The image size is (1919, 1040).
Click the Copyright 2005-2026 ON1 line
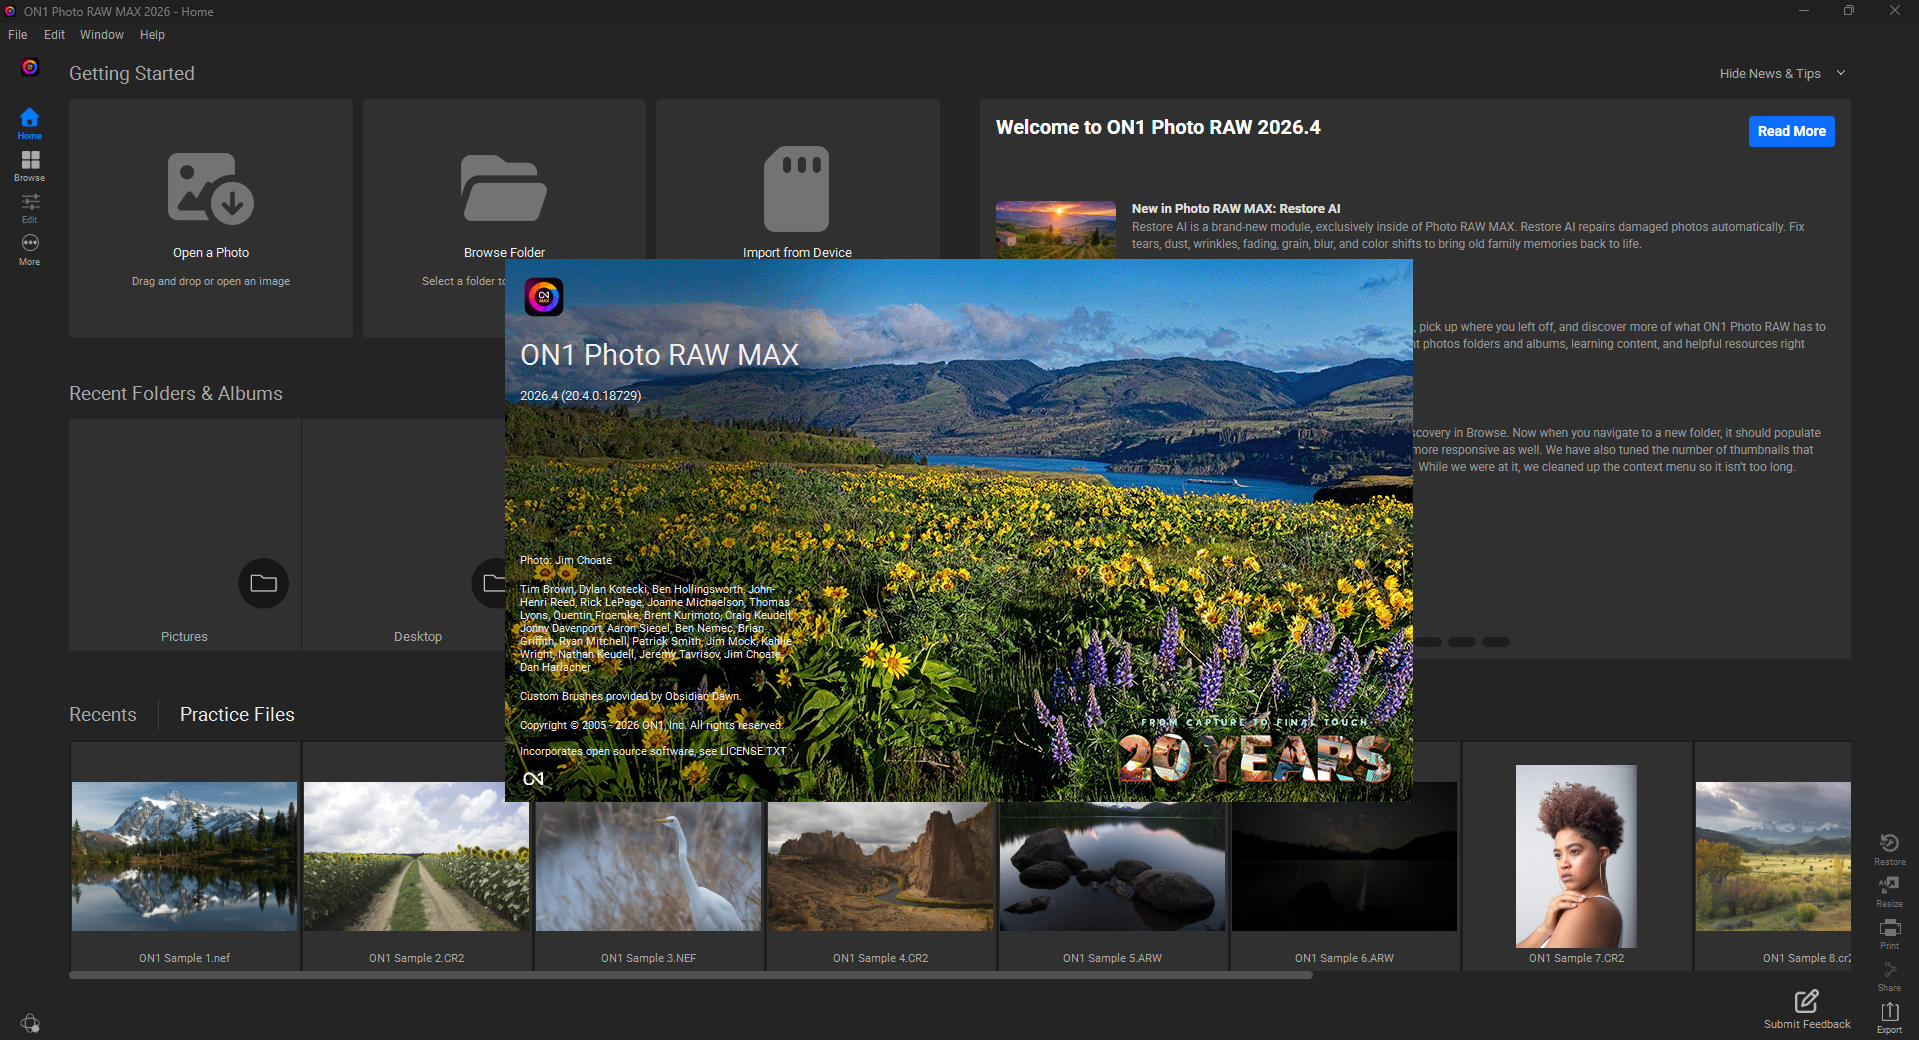tap(651, 725)
